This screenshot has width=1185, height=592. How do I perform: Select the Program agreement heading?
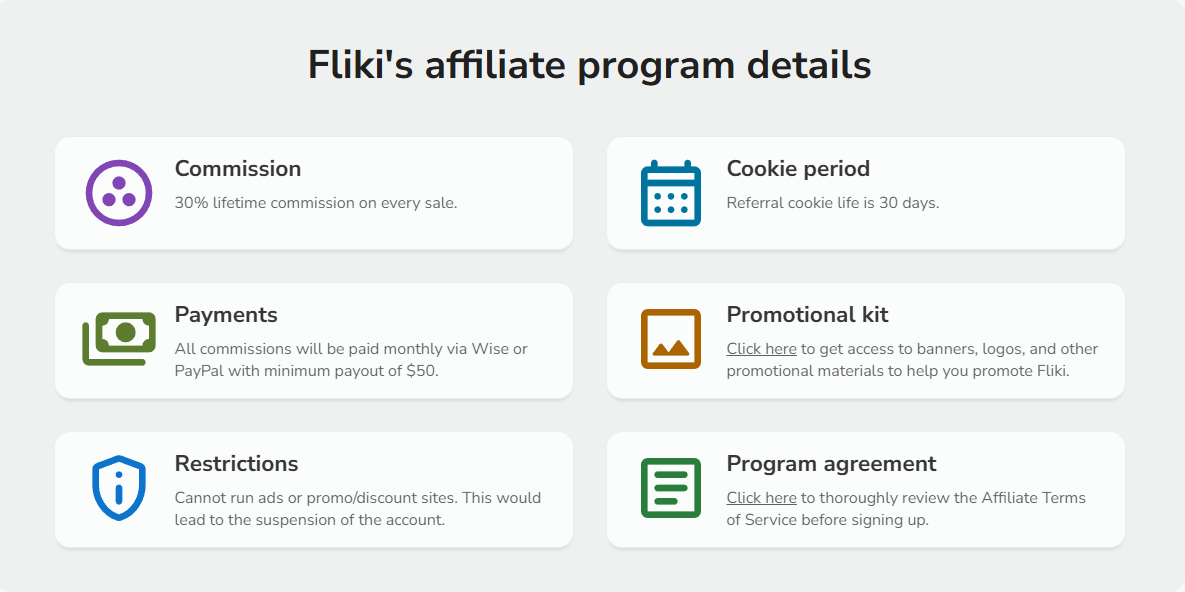coord(831,464)
